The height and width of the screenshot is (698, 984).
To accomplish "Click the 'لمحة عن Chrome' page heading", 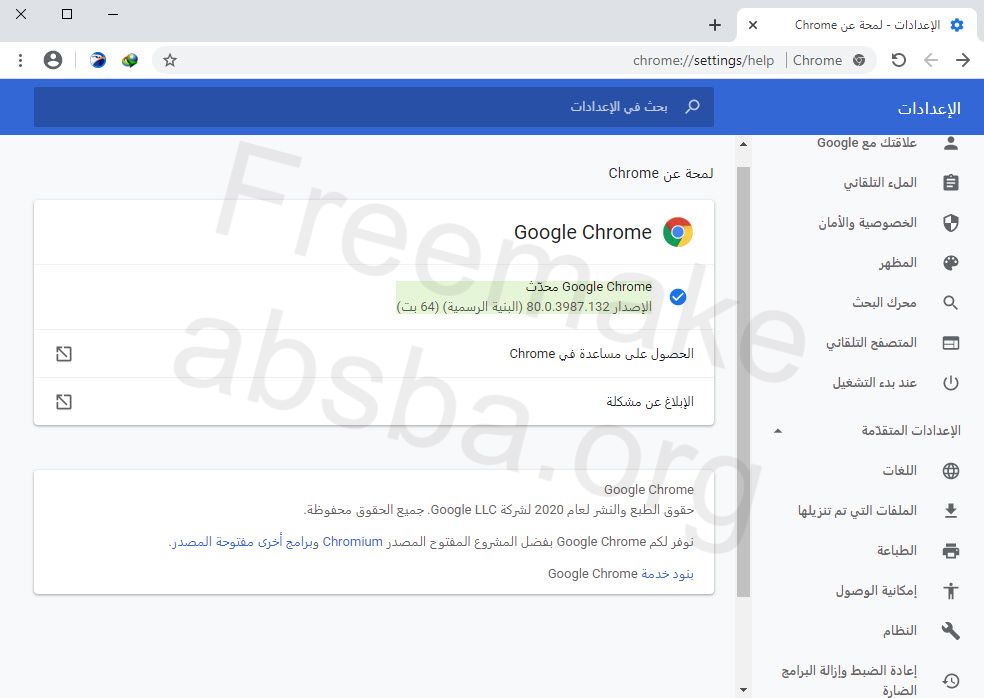I will (661, 173).
